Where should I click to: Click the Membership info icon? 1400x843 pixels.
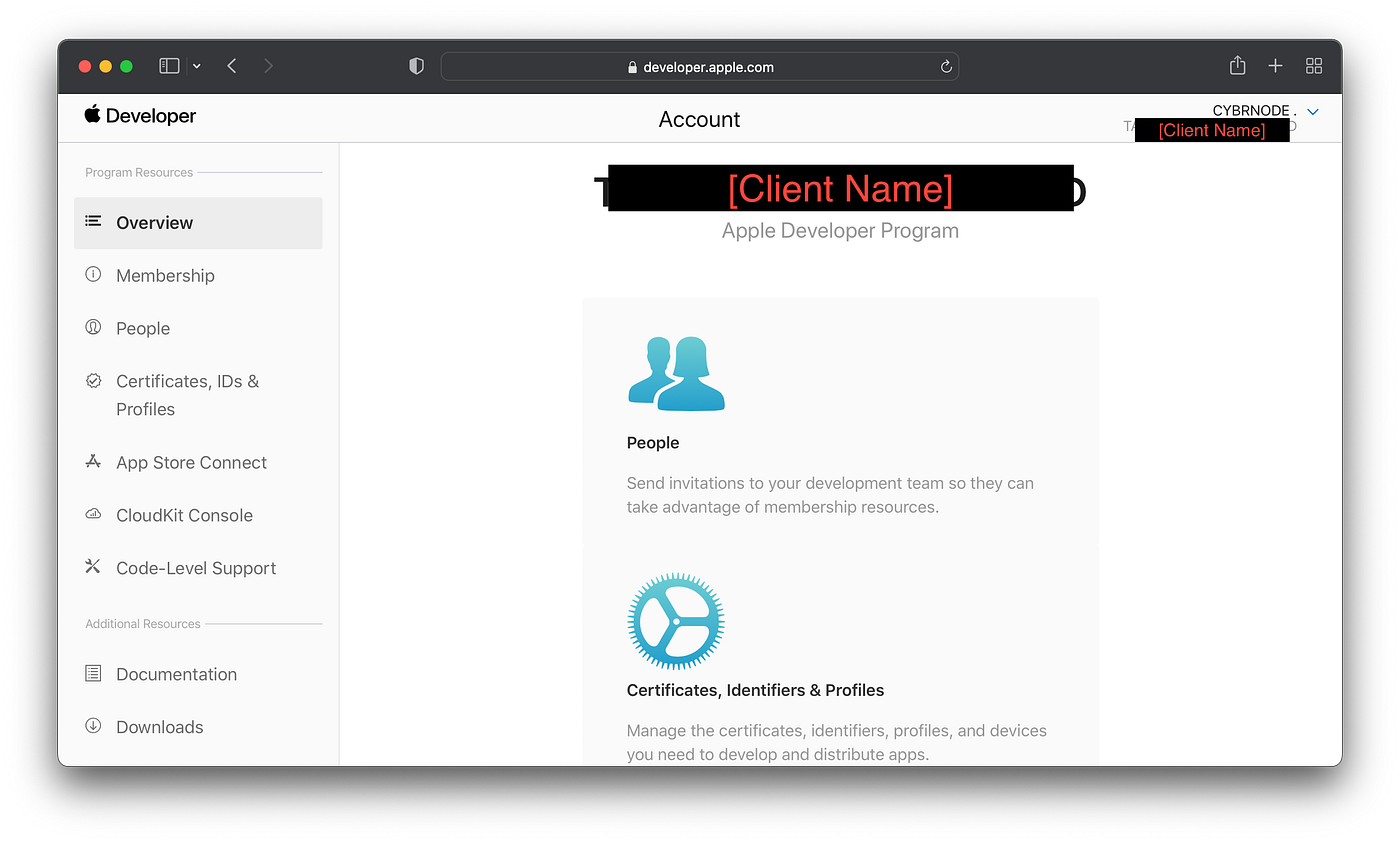click(93, 274)
